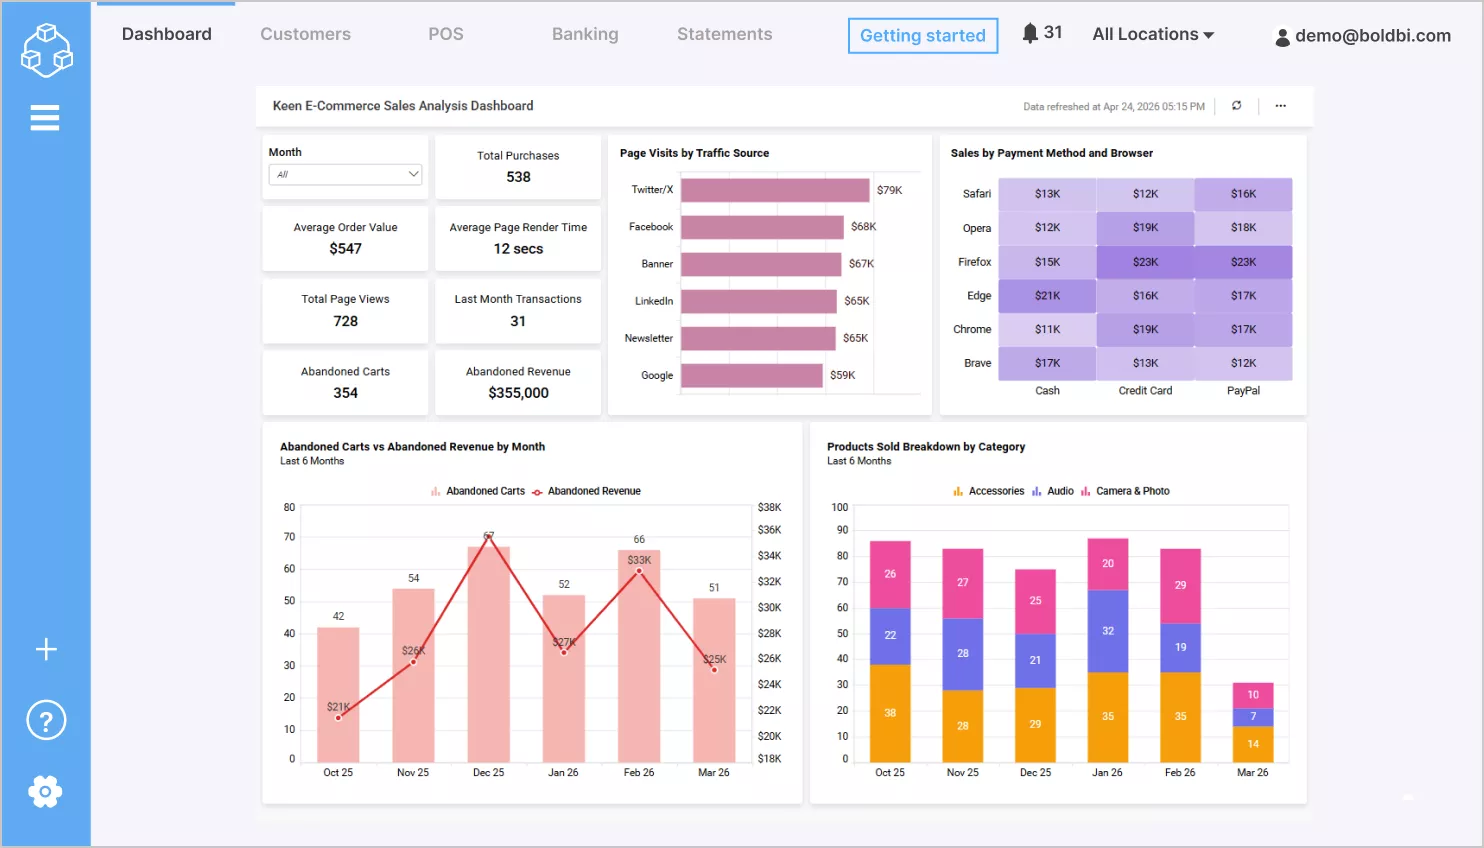Select the Facebook bar in Page Visits
Screen dimensions: 1484x848
click(x=762, y=227)
